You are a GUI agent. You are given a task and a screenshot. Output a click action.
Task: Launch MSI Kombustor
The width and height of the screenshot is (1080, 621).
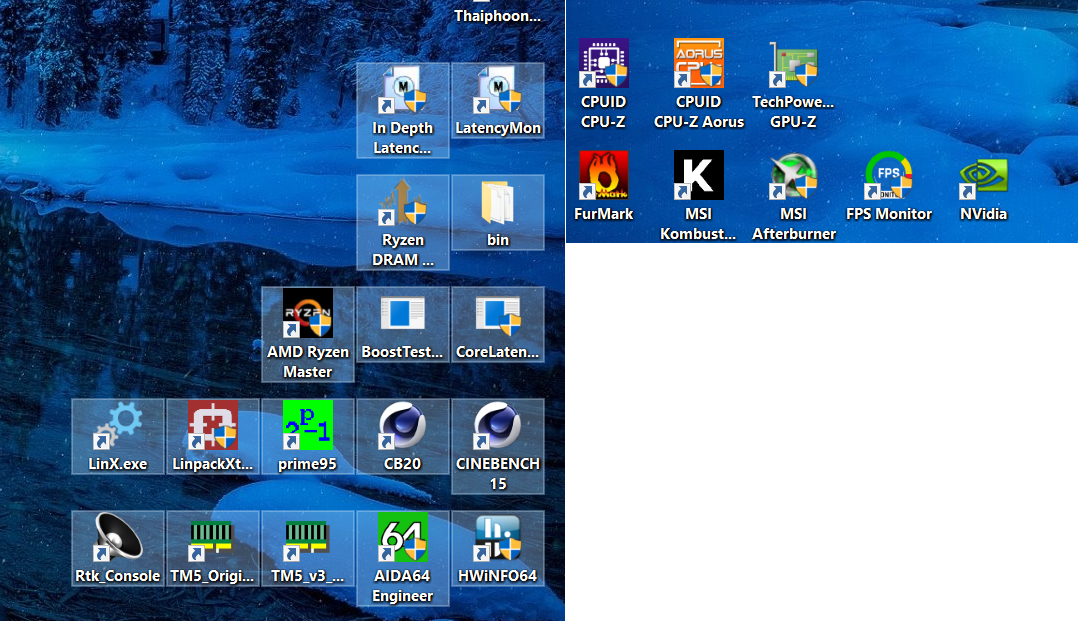(x=698, y=196)
